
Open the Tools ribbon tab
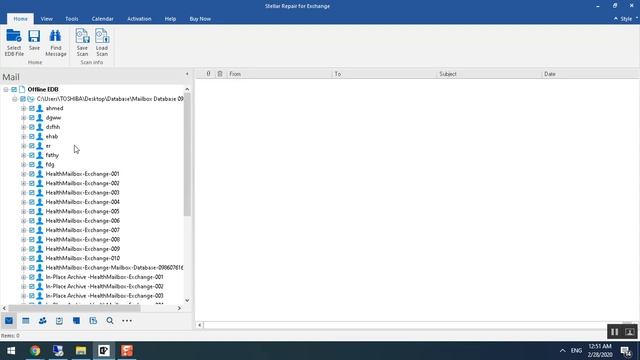[x=72, y=19]
